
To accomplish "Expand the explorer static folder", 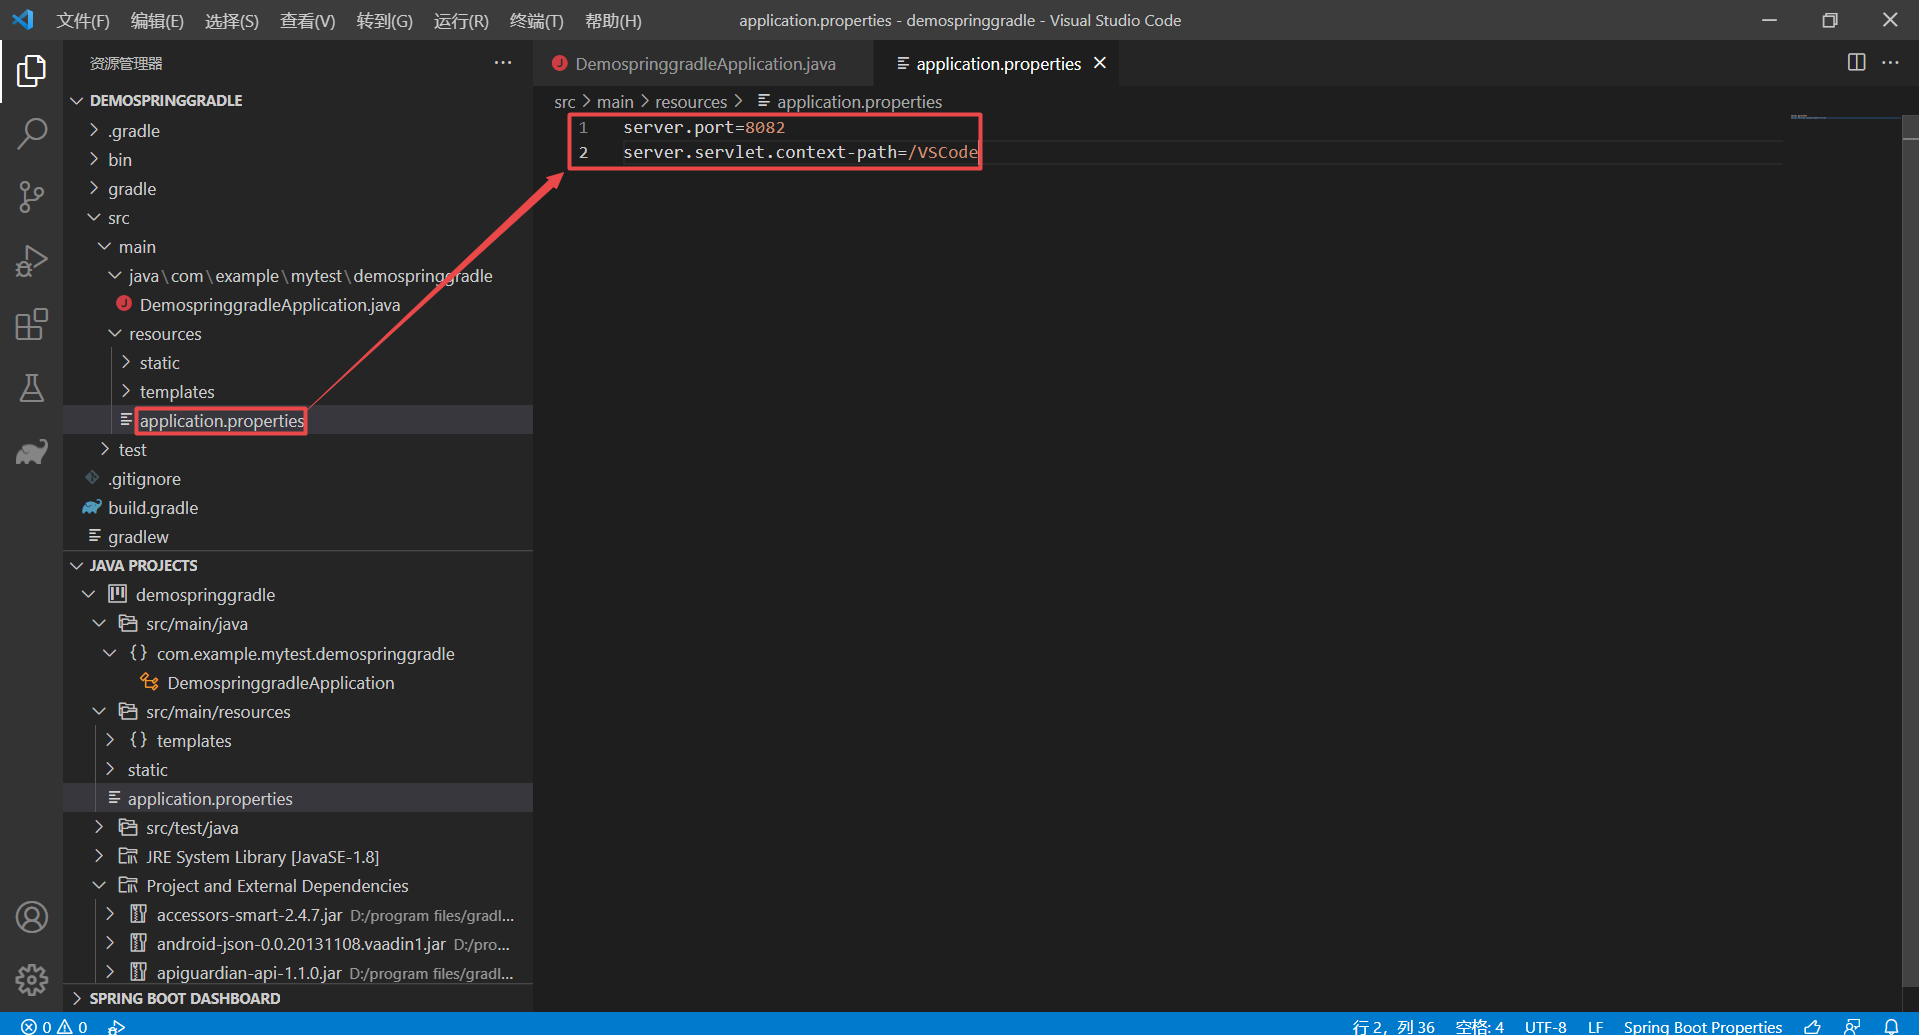I will [x=298, y=362].
